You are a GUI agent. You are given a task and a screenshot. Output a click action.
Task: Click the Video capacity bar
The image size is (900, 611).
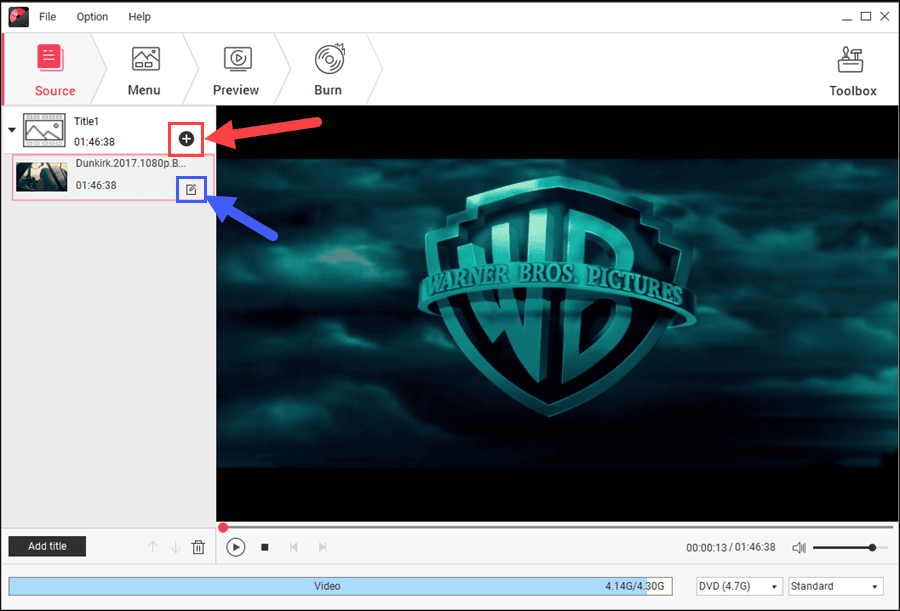click(340, 586)
